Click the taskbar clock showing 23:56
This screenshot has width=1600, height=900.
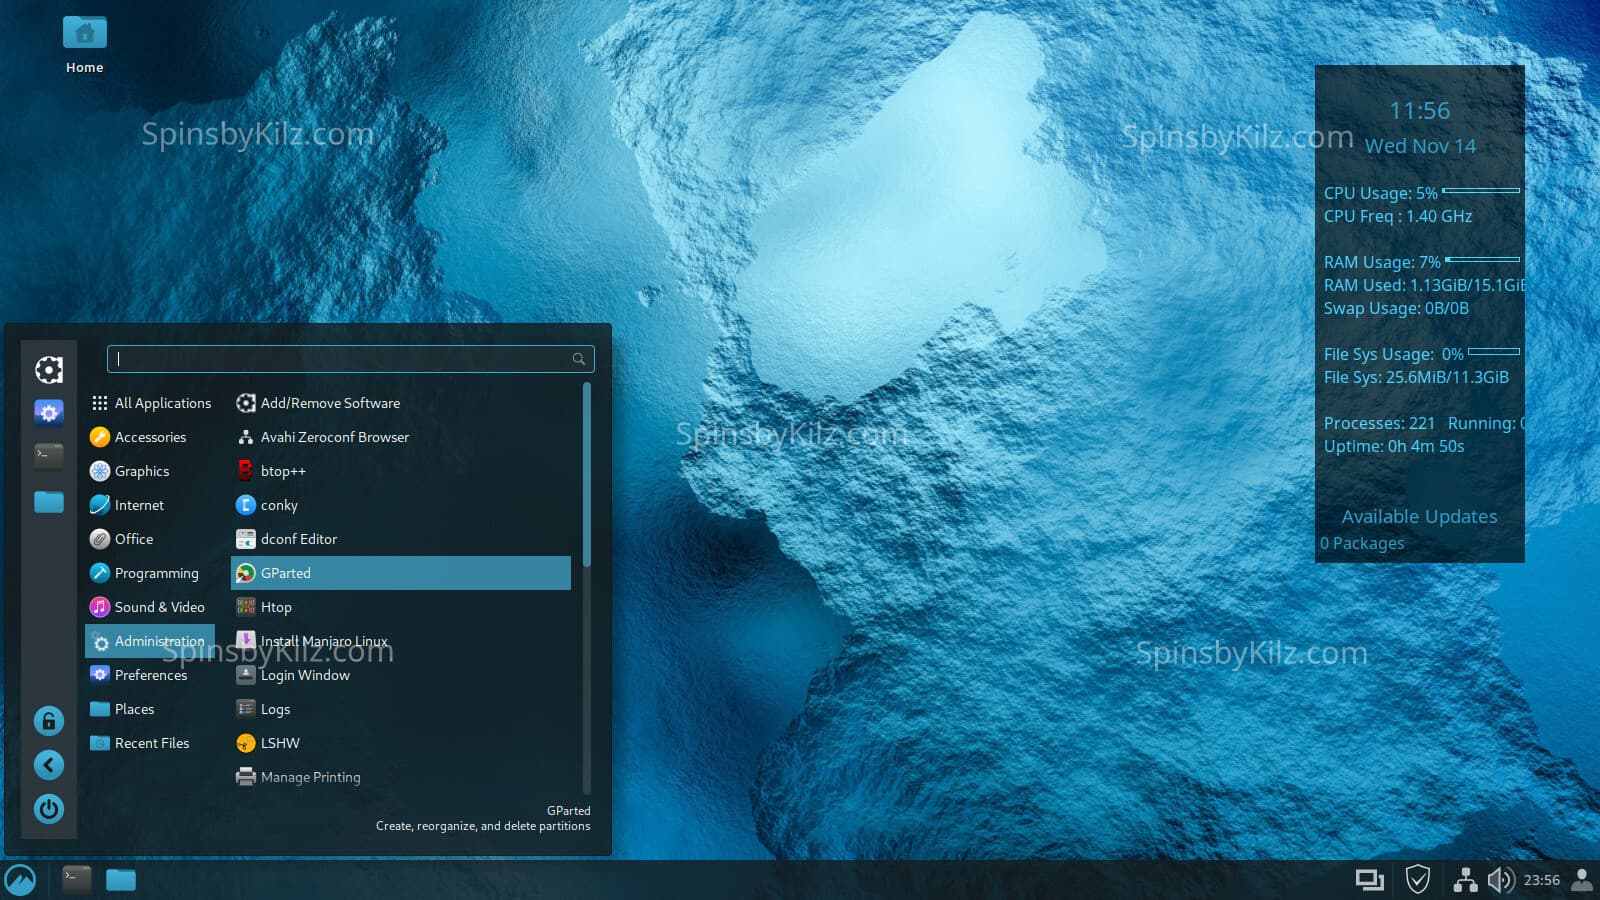click(x=1541, y=880)
